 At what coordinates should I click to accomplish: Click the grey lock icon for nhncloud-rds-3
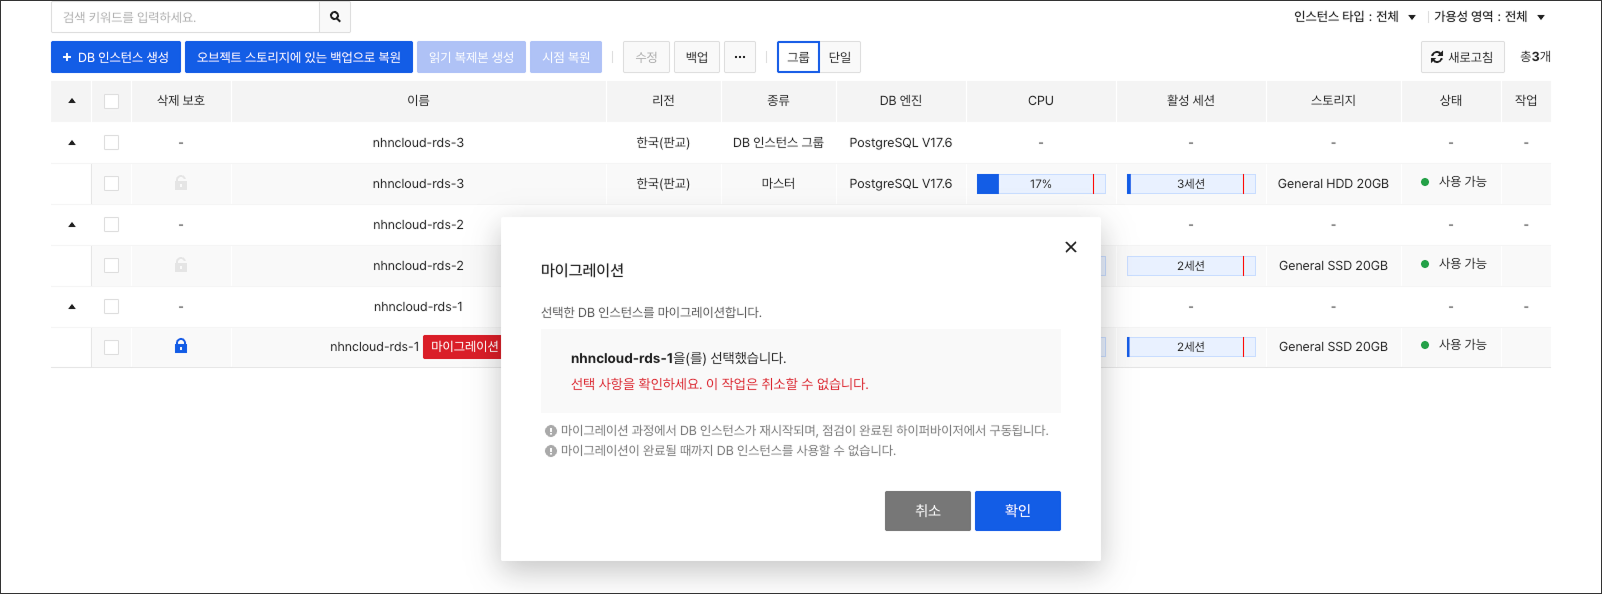[181, 183]
